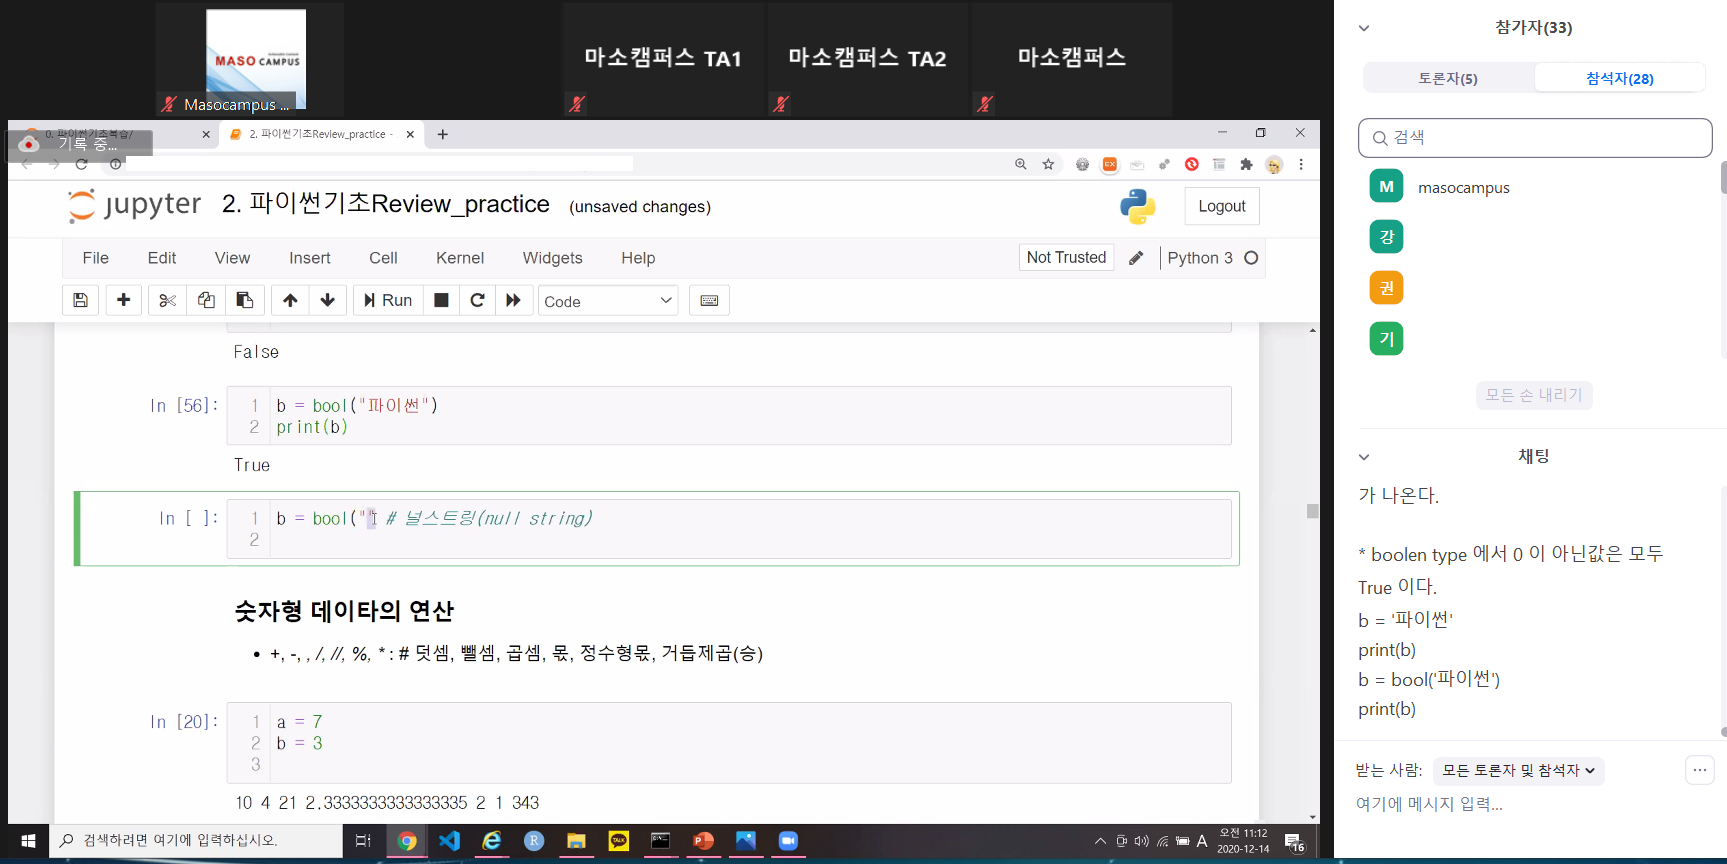Open the Kernel menu
The width and height of the screenshot is (1727, 864).
[459, 258]
